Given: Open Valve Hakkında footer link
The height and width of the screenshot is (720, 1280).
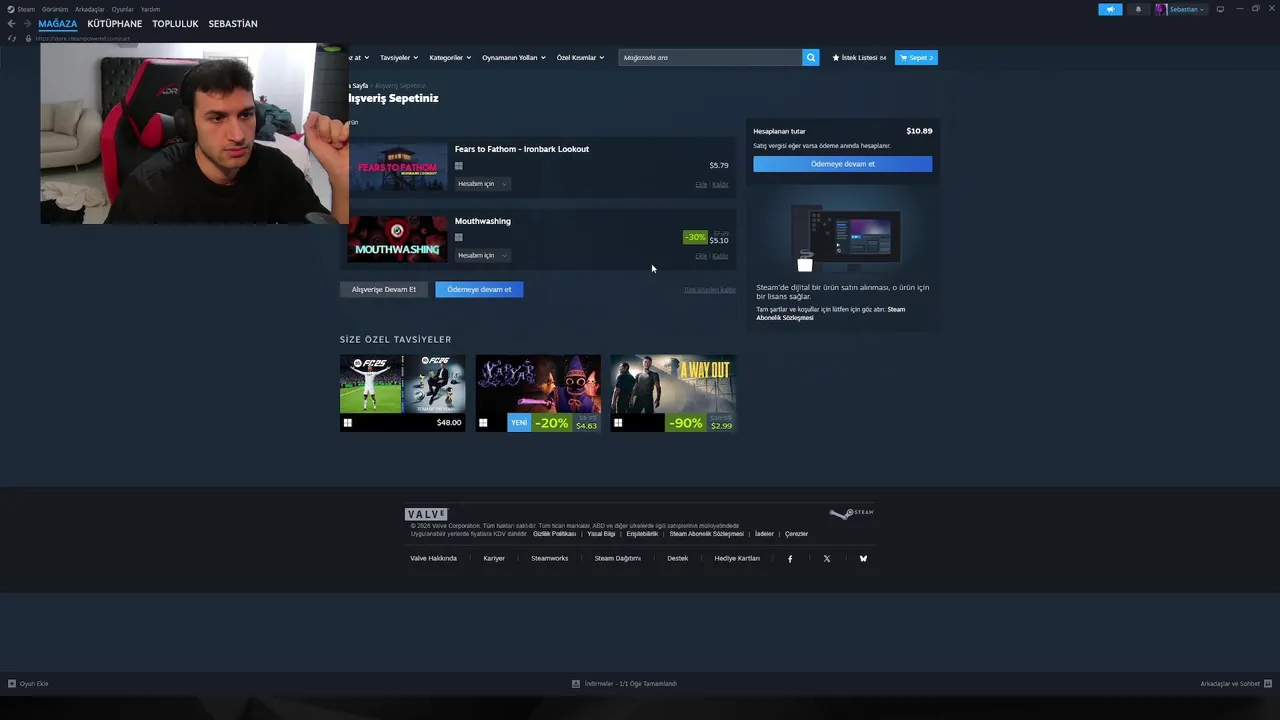Looking at the screenshot, I should (x=433, y=559).
